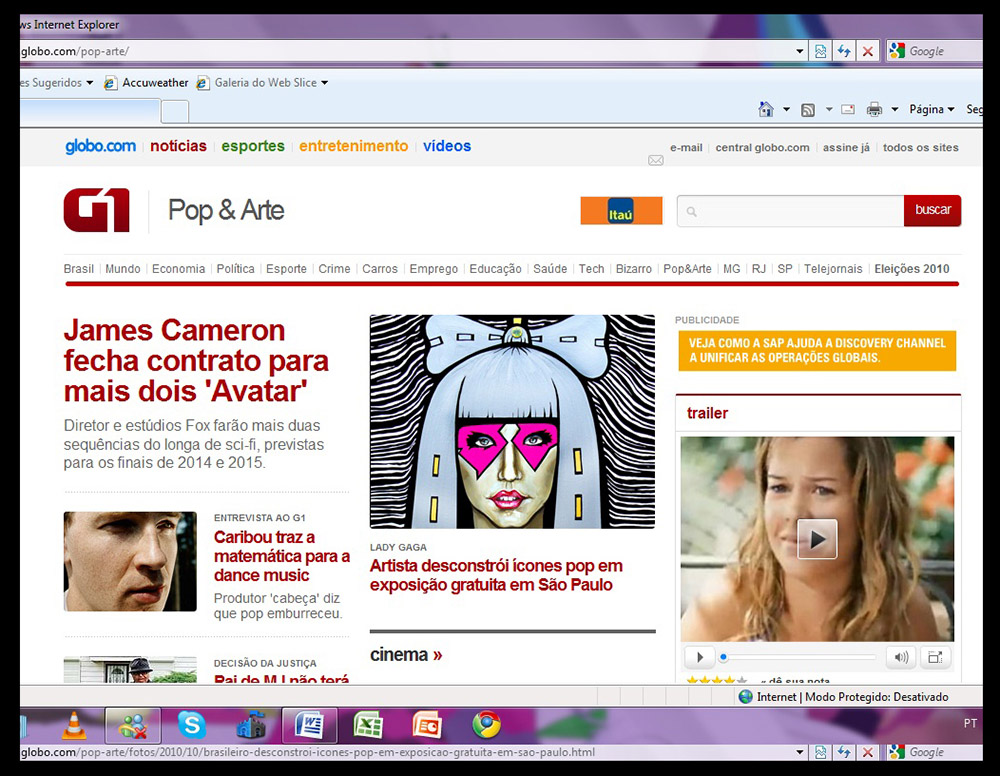The width and height of the screenshot is (1000, 776).
Task: Open Skype from the taskbar
Action: 191,725
